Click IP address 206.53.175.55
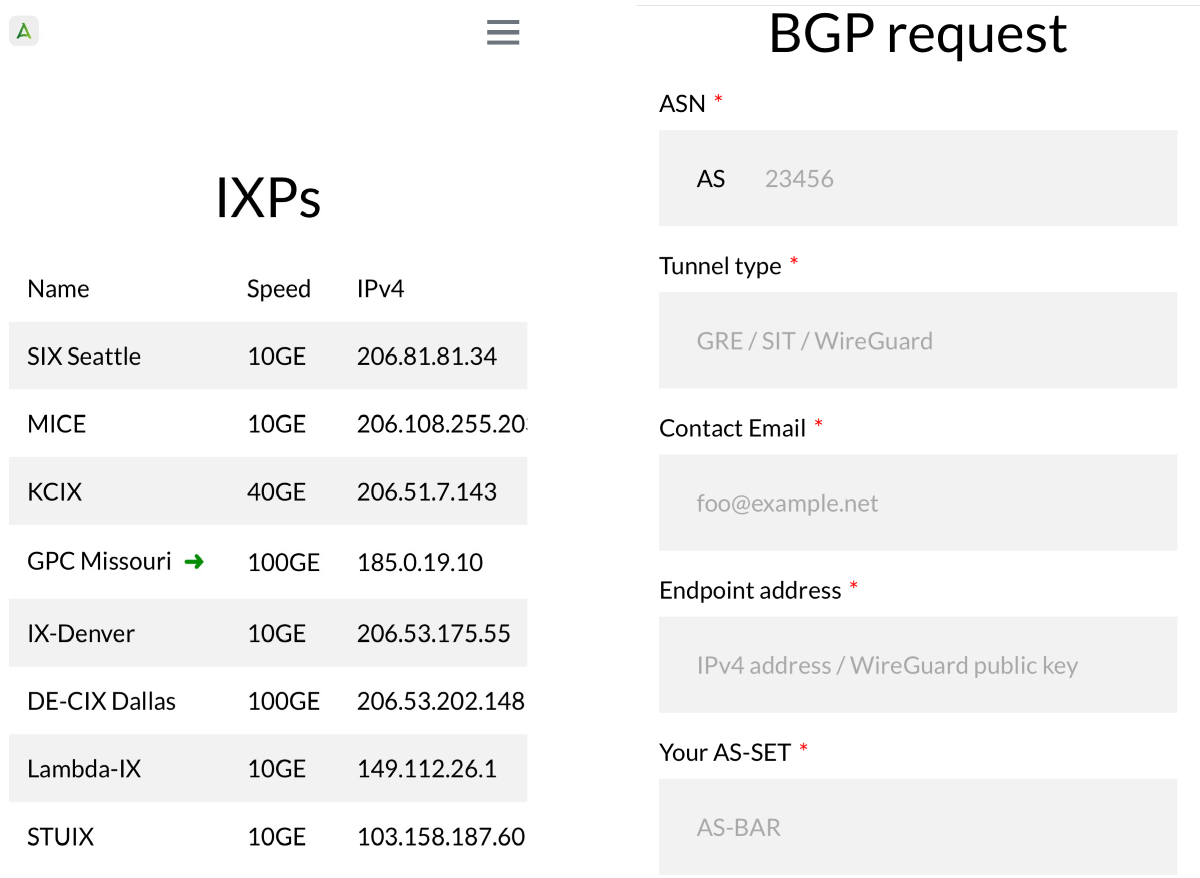The height and width of the screenshot is (878, 1200). (x=434, y=634)
